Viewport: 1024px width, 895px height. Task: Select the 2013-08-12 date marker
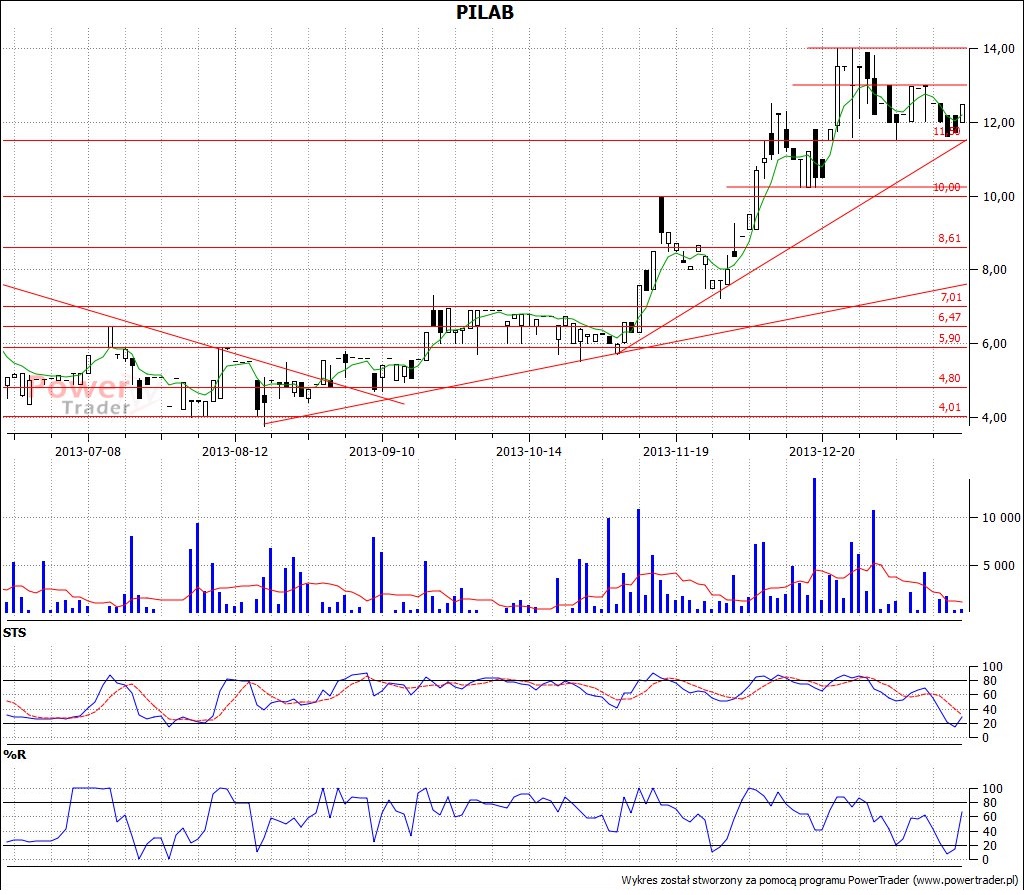(x=235, y=451)
